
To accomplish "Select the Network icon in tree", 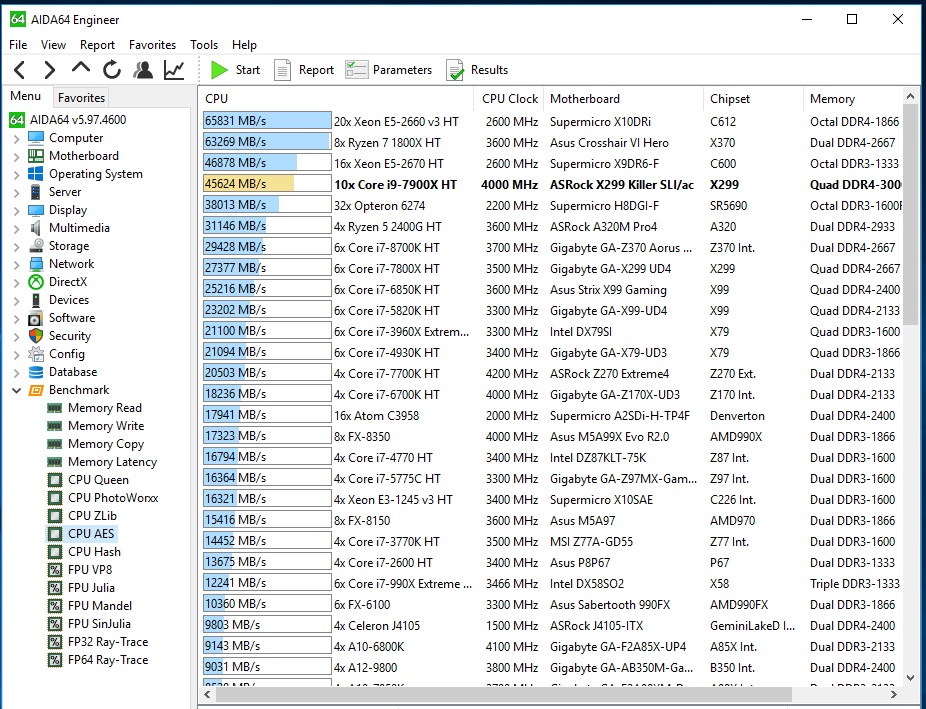I will coord(36,264).
